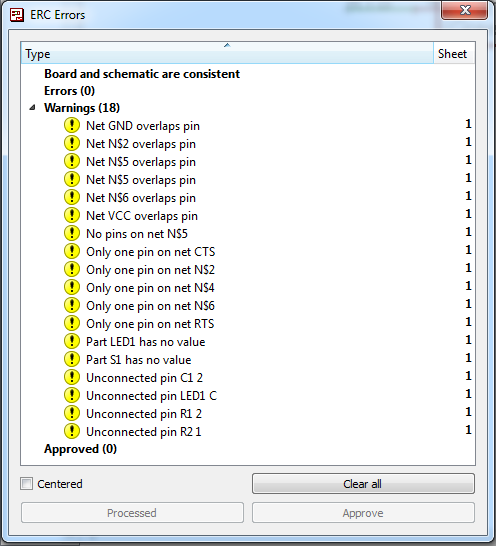Click the Processed button
This screenshot has width=496, height=546.
tap(132, 513)
